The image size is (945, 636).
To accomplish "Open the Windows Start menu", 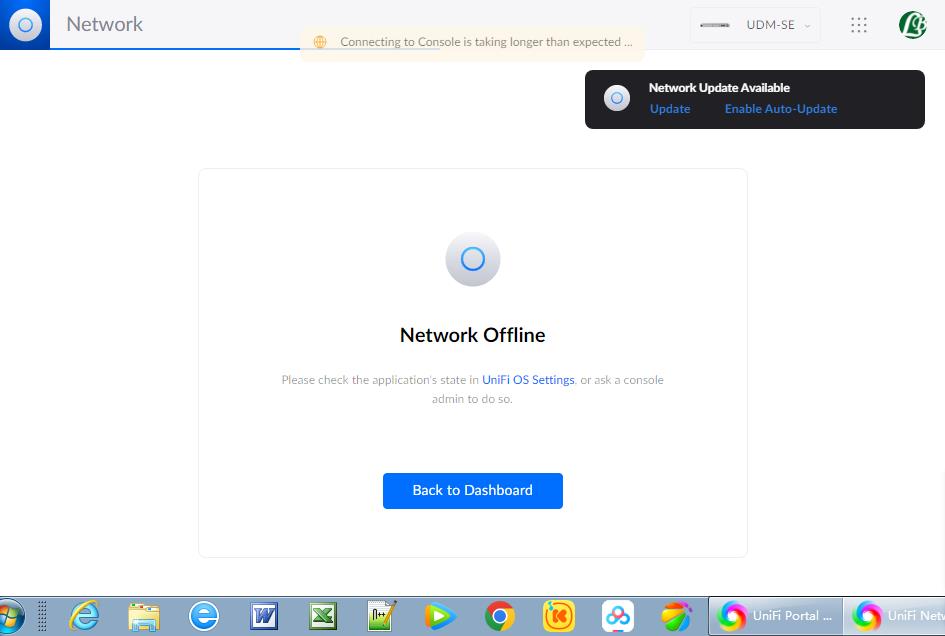I will pos(11,617).
